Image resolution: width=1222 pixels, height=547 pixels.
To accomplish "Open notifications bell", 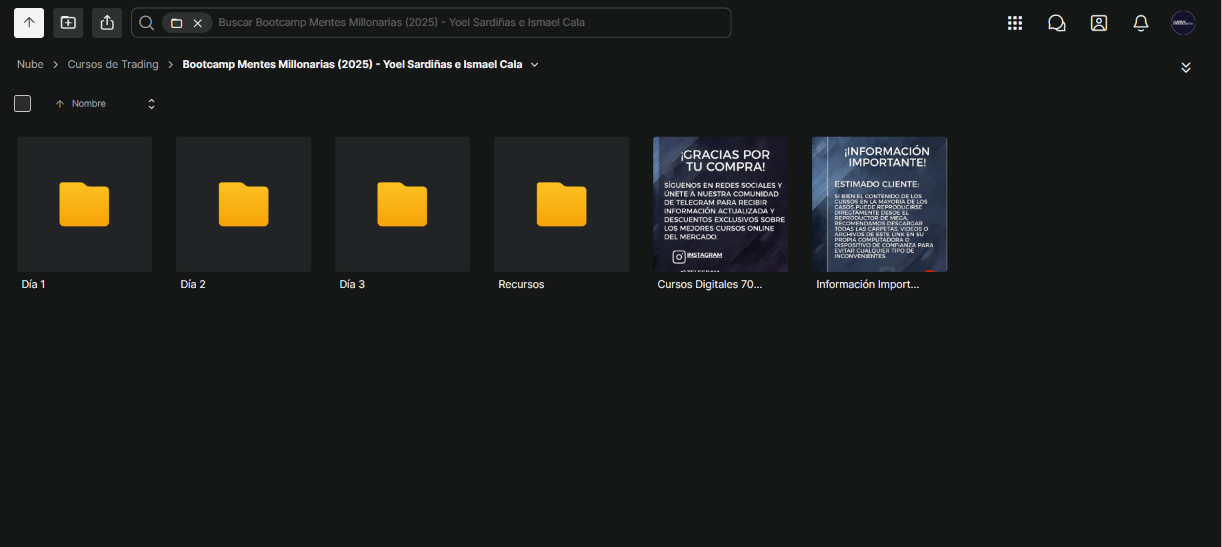I will pyautogui.click(x=1141, y=23).
